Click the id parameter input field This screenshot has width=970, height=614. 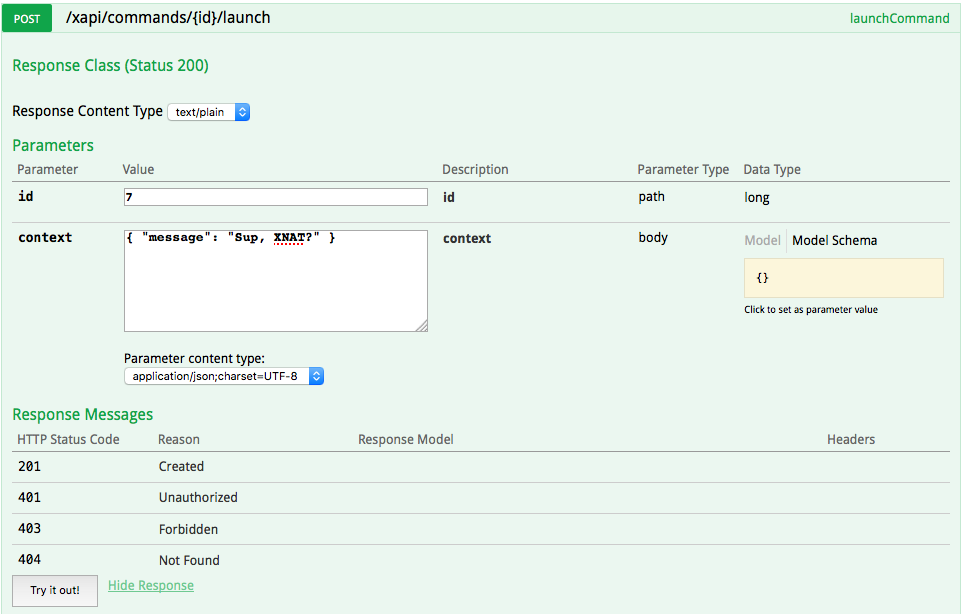point(275,197)
